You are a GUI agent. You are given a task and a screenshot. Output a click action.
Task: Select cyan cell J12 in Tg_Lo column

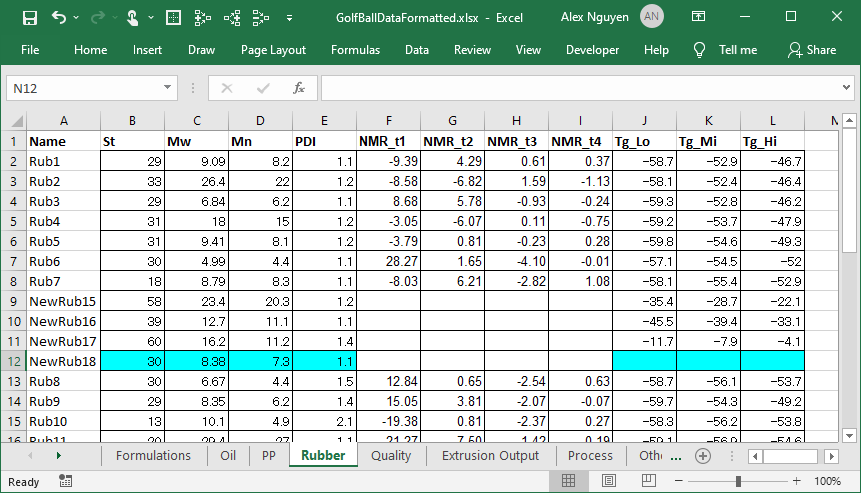644,361
